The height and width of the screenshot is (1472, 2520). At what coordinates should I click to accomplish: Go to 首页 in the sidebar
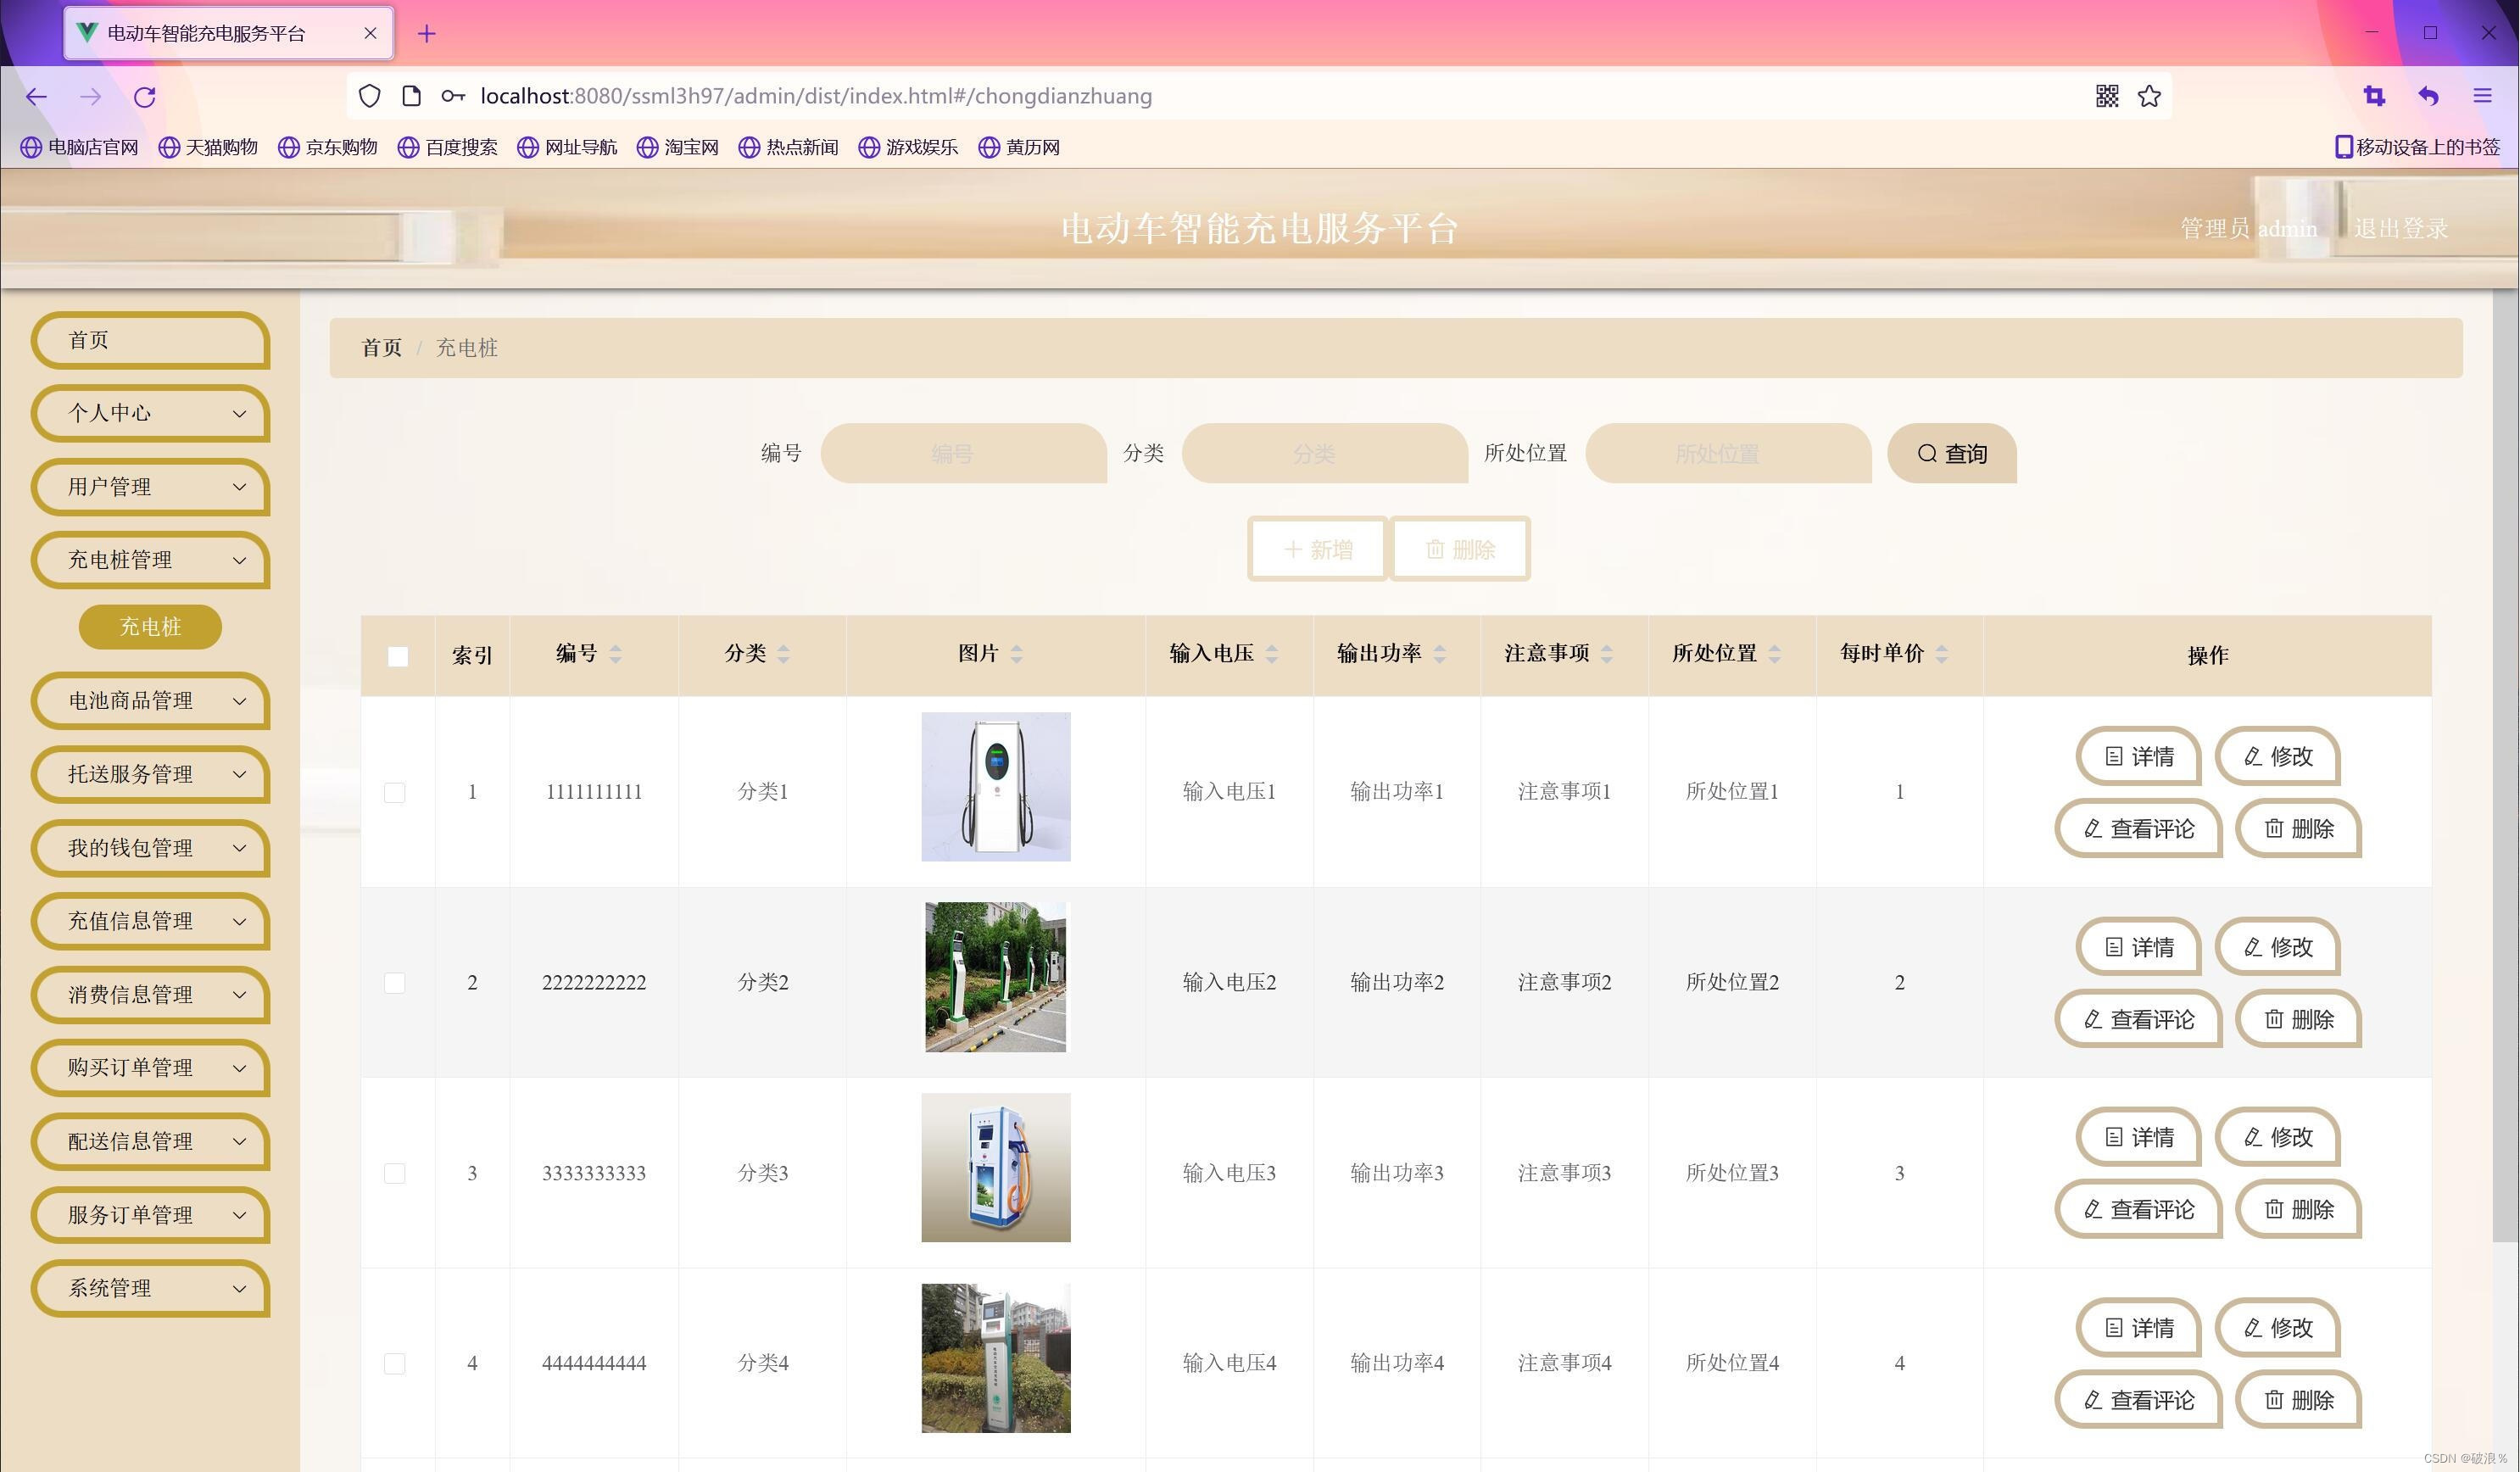pyautogui.click(x=151, y=340)
